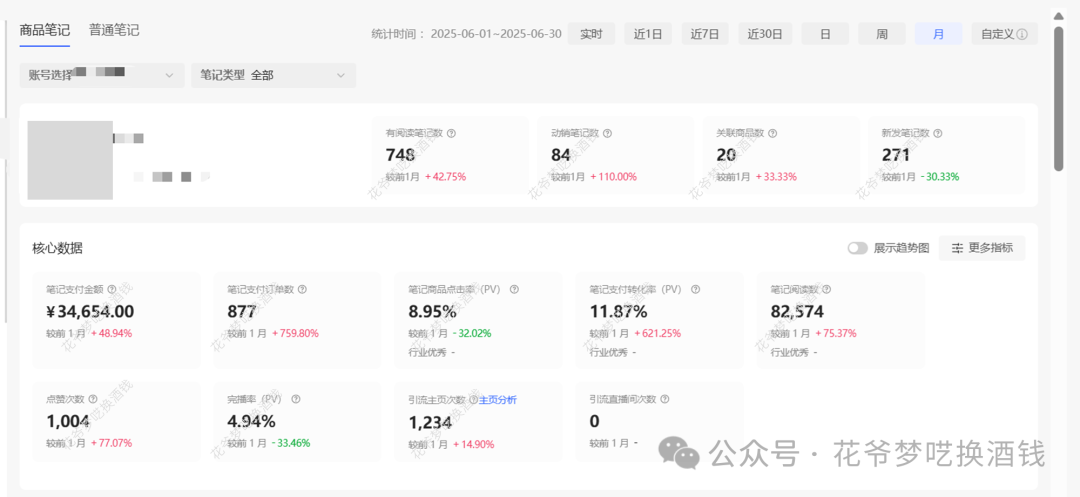Open the 账号选择 dropdown
The width and height of the screenshot is (1080, 497).
102,76
